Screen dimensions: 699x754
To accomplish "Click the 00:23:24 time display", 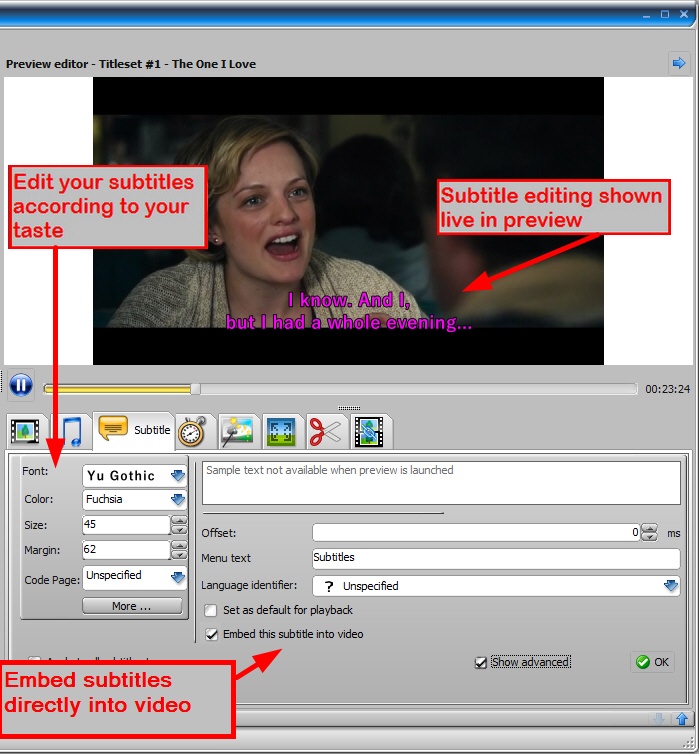I will pos(667,389).
